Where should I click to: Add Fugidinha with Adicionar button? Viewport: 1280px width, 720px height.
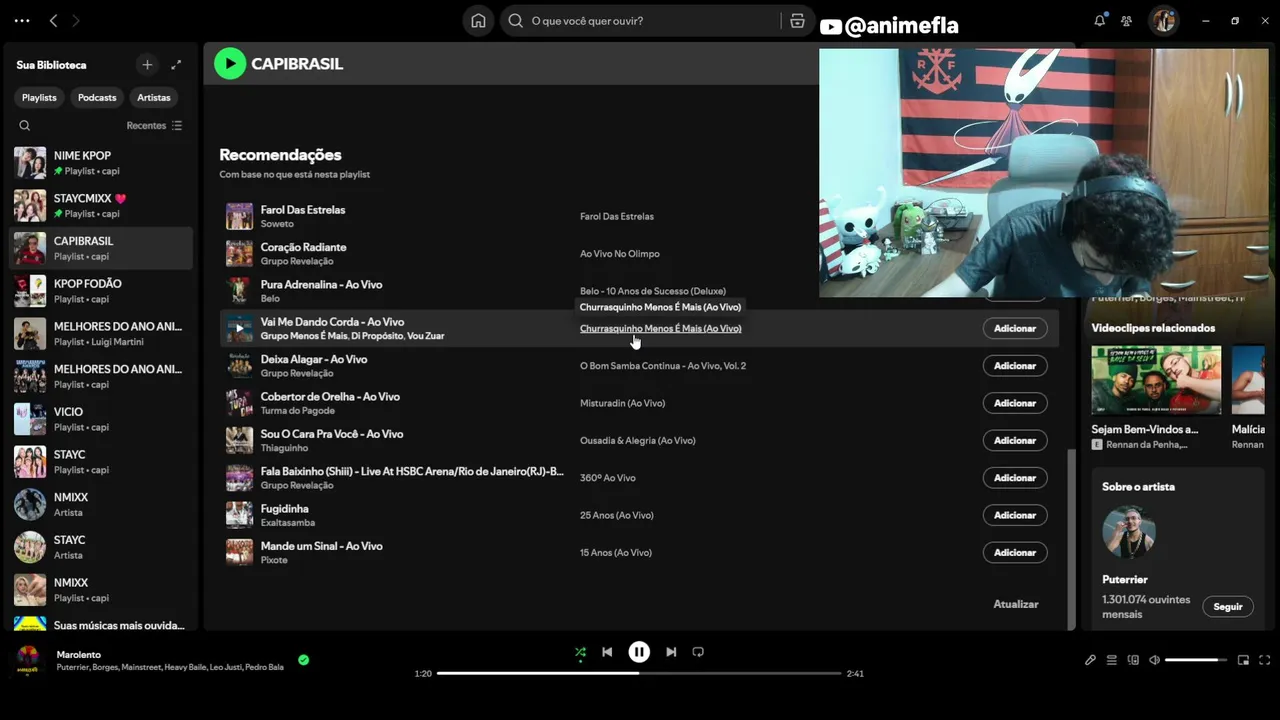pyautogui.click(x=1015, y=515)
